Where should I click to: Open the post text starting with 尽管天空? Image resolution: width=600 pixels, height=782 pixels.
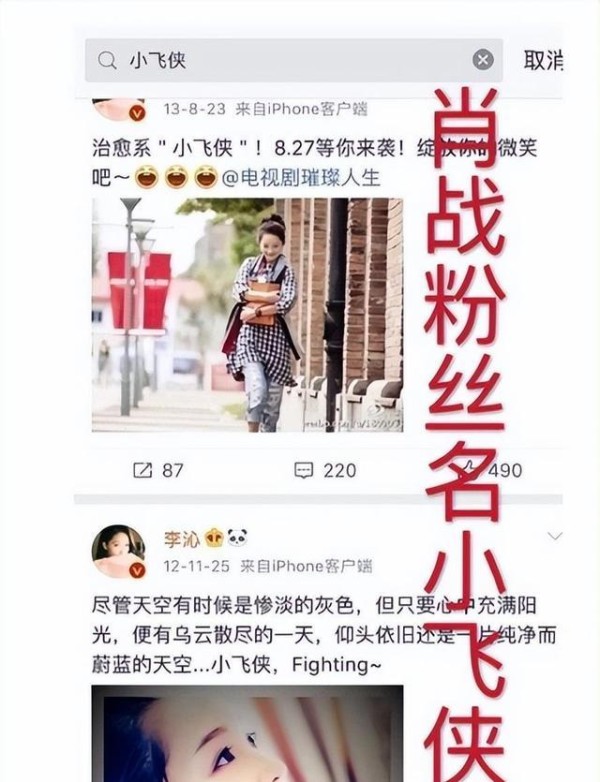(324, 635)
